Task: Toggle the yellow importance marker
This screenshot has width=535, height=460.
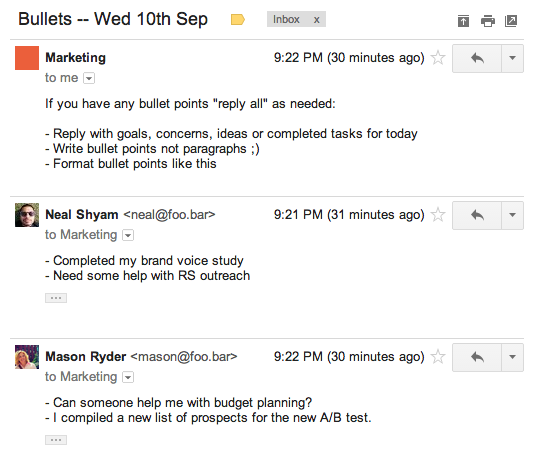Action: coord(238,19)
